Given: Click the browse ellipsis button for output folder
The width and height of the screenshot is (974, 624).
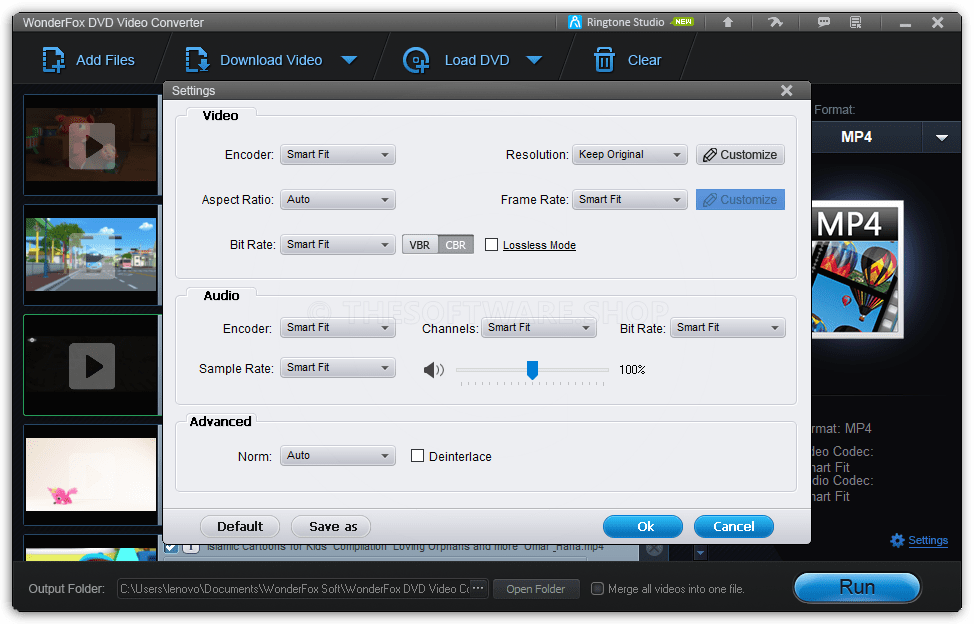Looking at the screenshot, I should pyautogui.click(x=478, y=588).
